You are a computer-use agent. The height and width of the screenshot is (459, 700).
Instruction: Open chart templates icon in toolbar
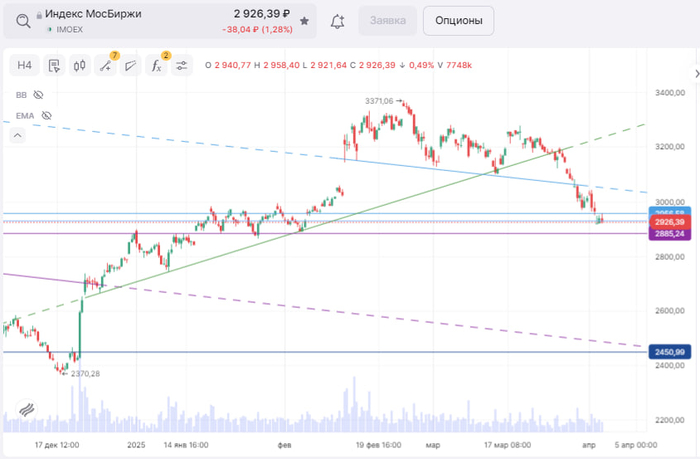point(54,66)
